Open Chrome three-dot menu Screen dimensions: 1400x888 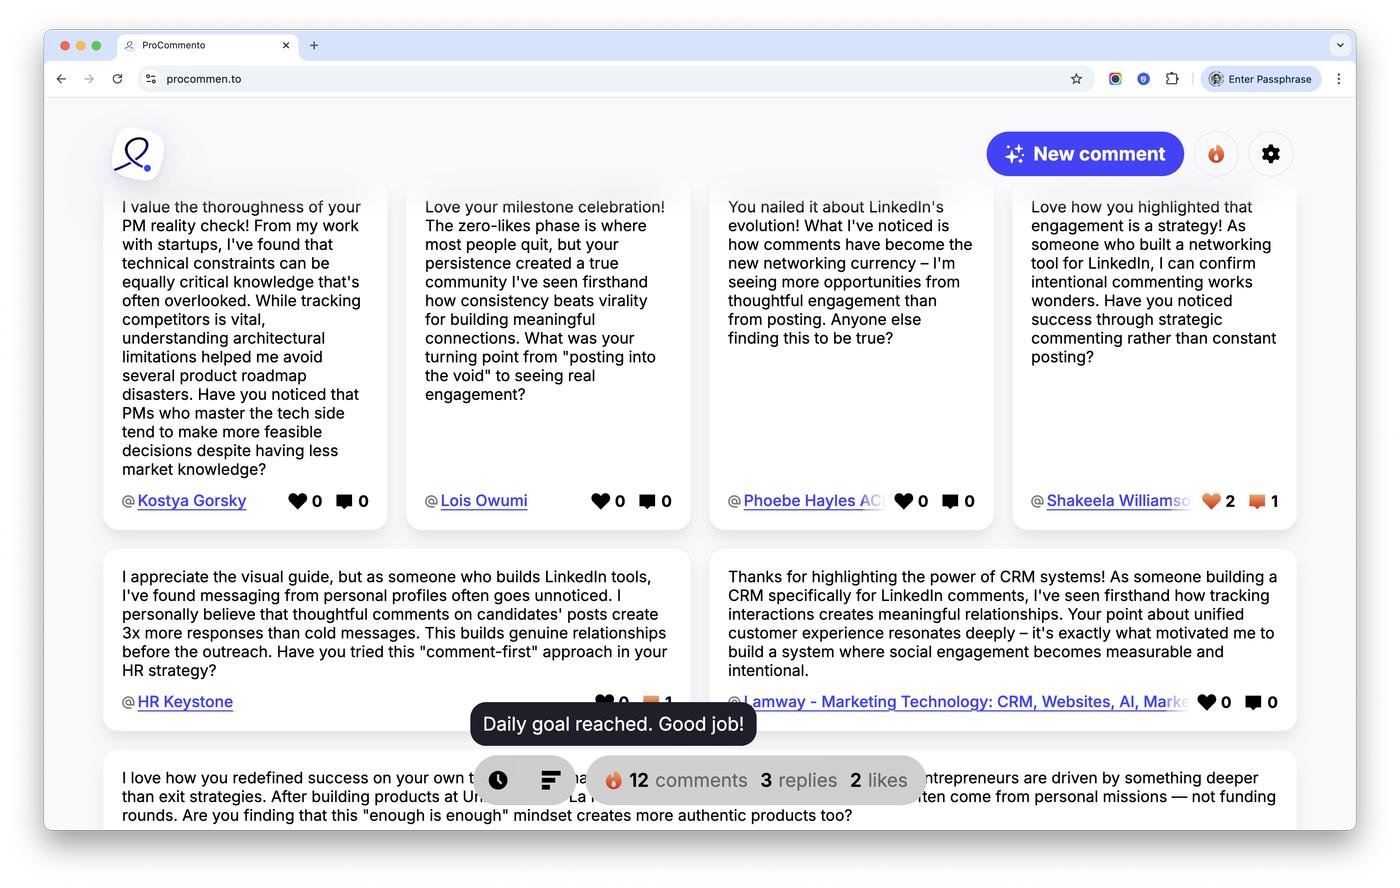pos(1339,79)
